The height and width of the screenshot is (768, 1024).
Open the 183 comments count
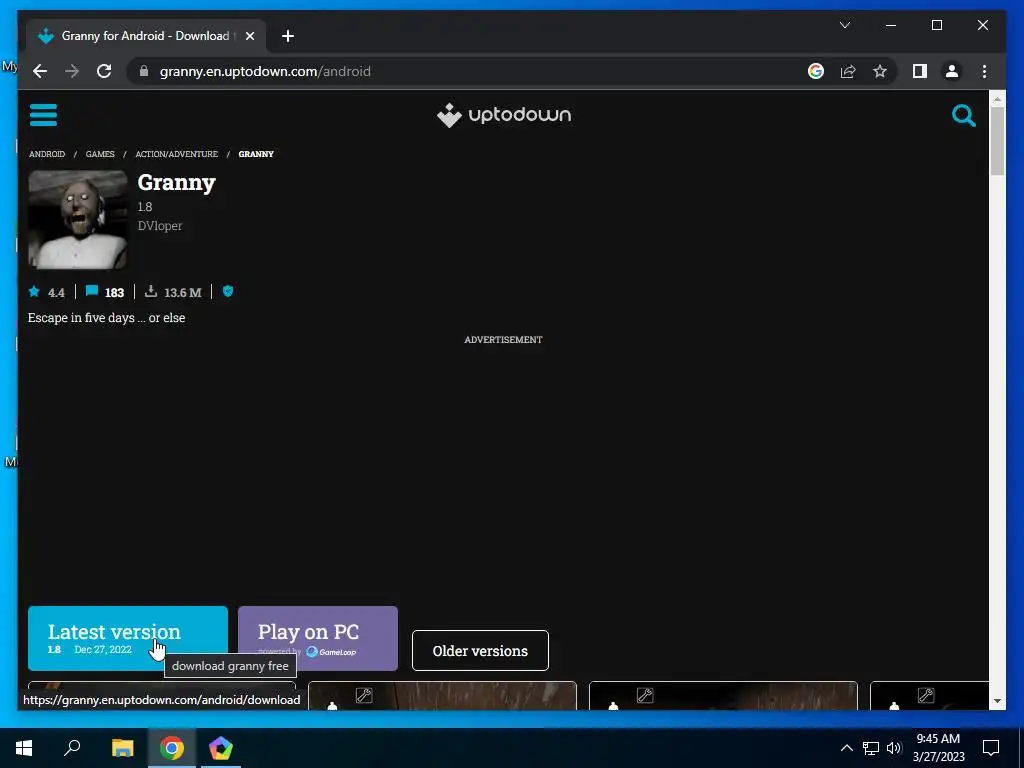click(x=105, y=292)
